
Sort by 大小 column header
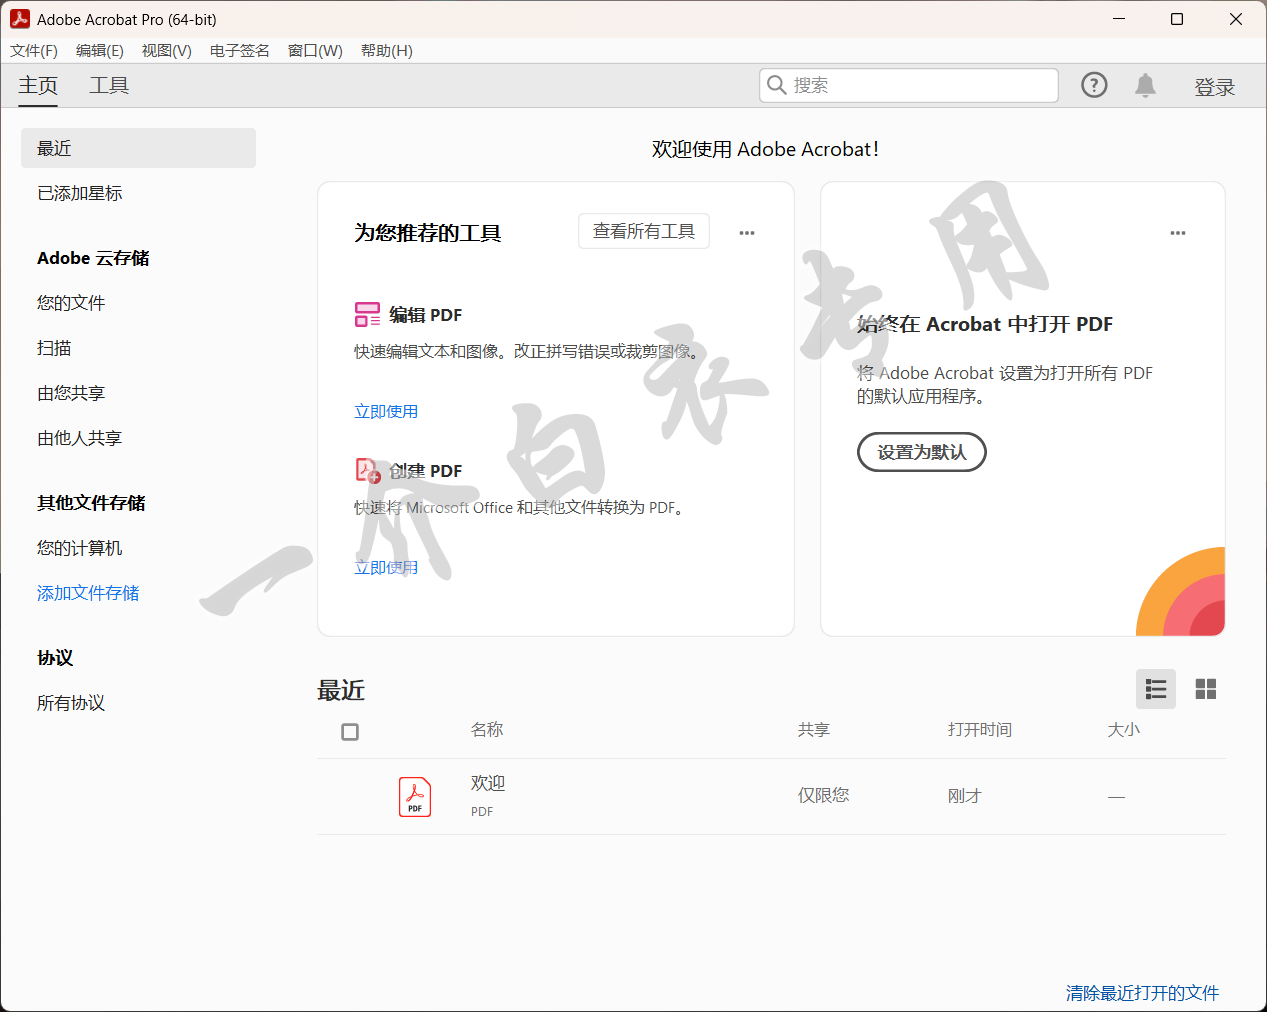click(x=1124, y=730)
